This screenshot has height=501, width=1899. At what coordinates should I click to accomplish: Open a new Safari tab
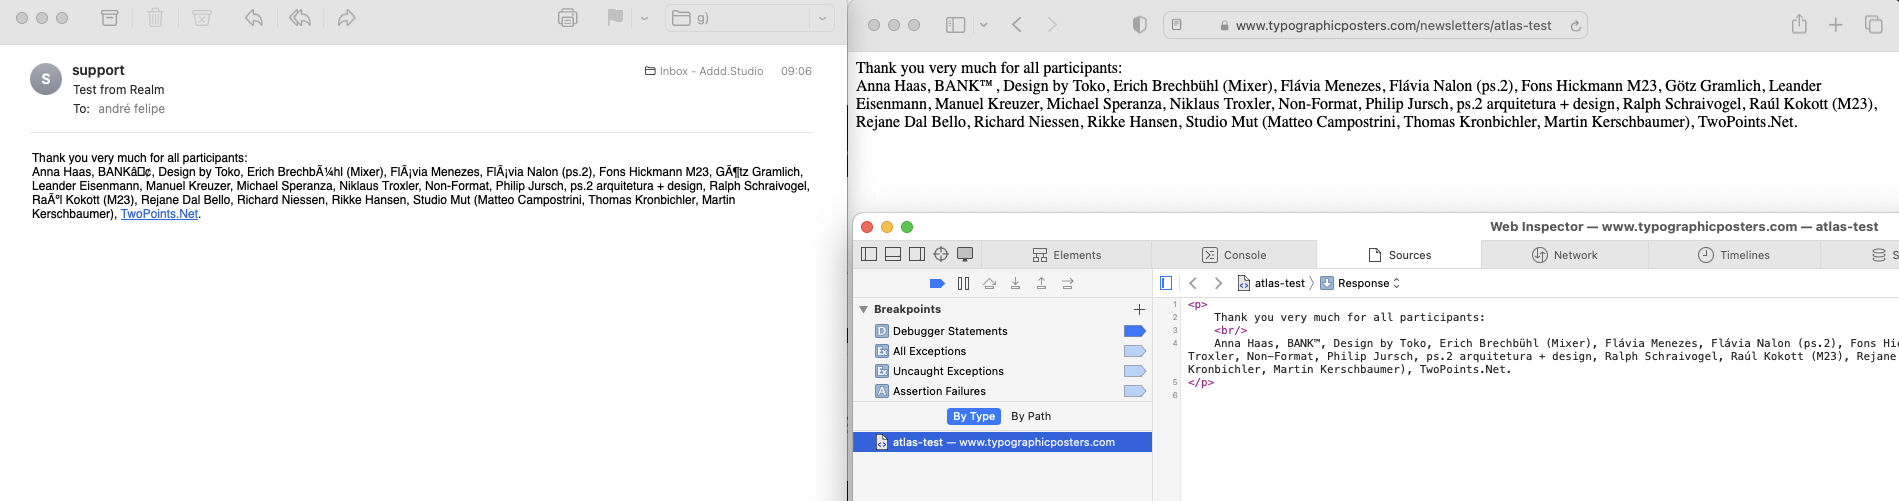click(1836, 25)
